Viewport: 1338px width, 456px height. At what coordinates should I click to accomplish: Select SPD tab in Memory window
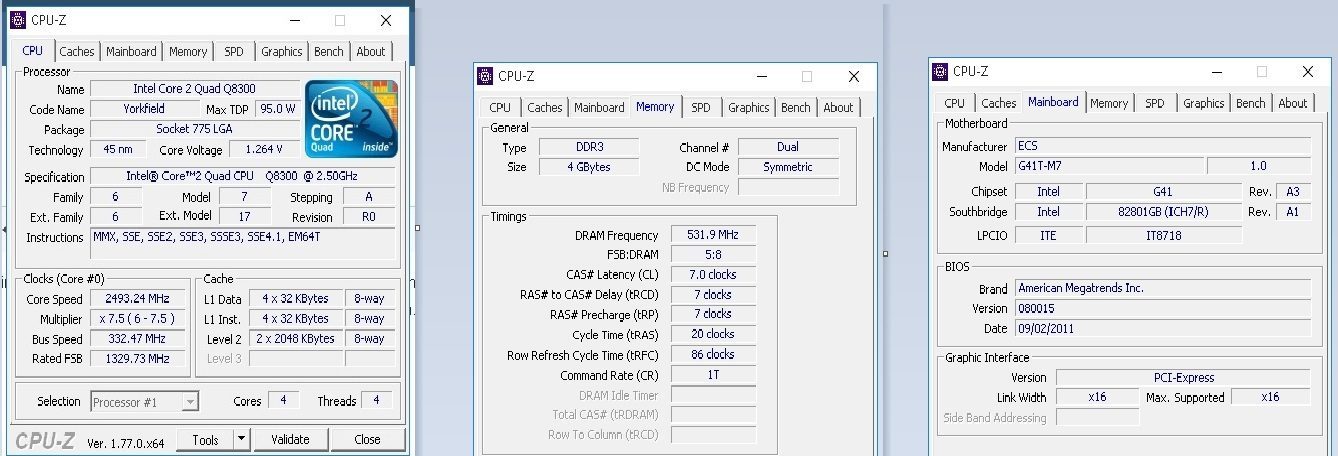[701, 108]
